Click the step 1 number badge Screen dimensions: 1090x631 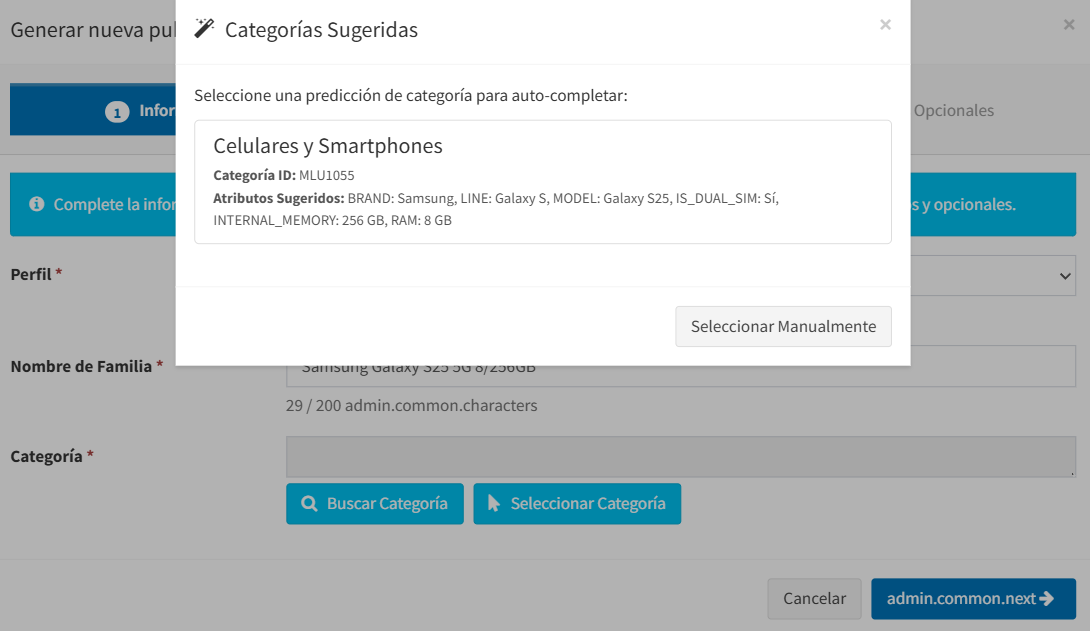coord(117,112)
